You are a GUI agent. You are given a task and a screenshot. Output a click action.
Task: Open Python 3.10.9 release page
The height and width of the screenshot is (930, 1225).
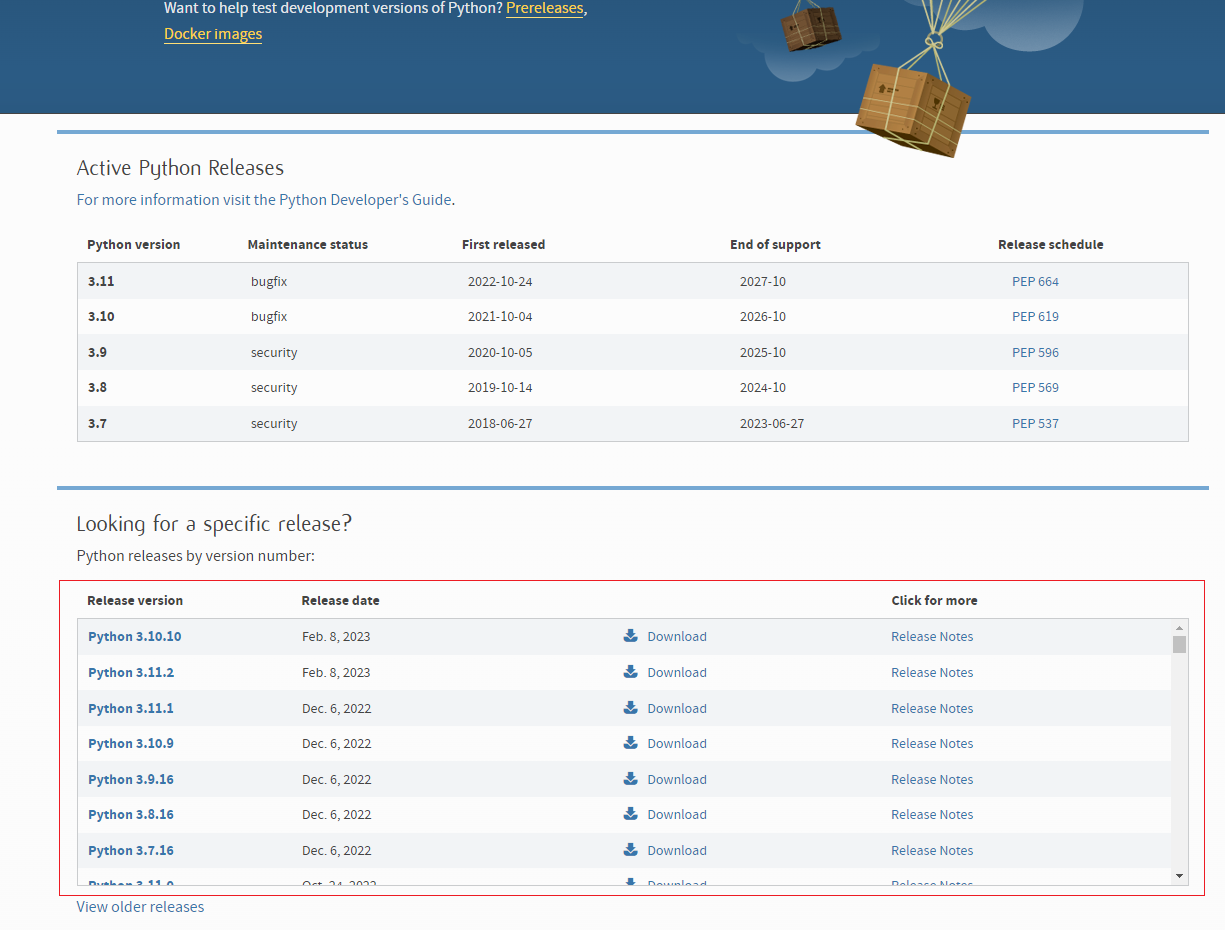click(131, 744)
